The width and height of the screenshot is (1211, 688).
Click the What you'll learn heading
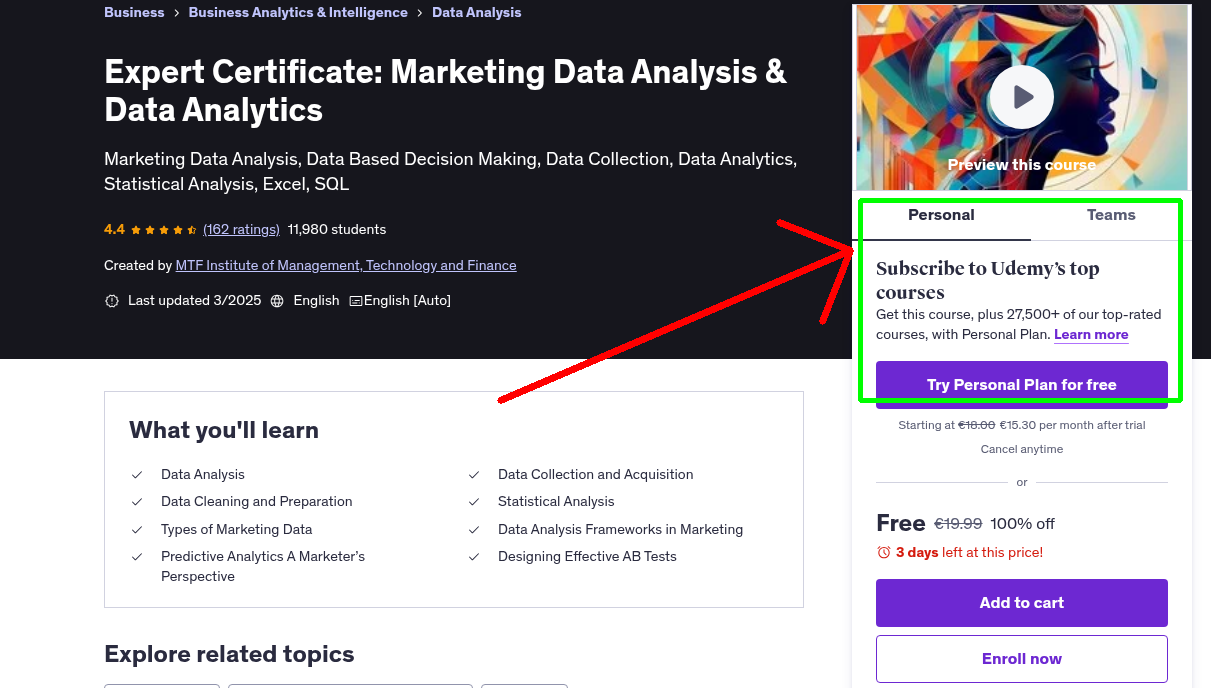point(224,431)
